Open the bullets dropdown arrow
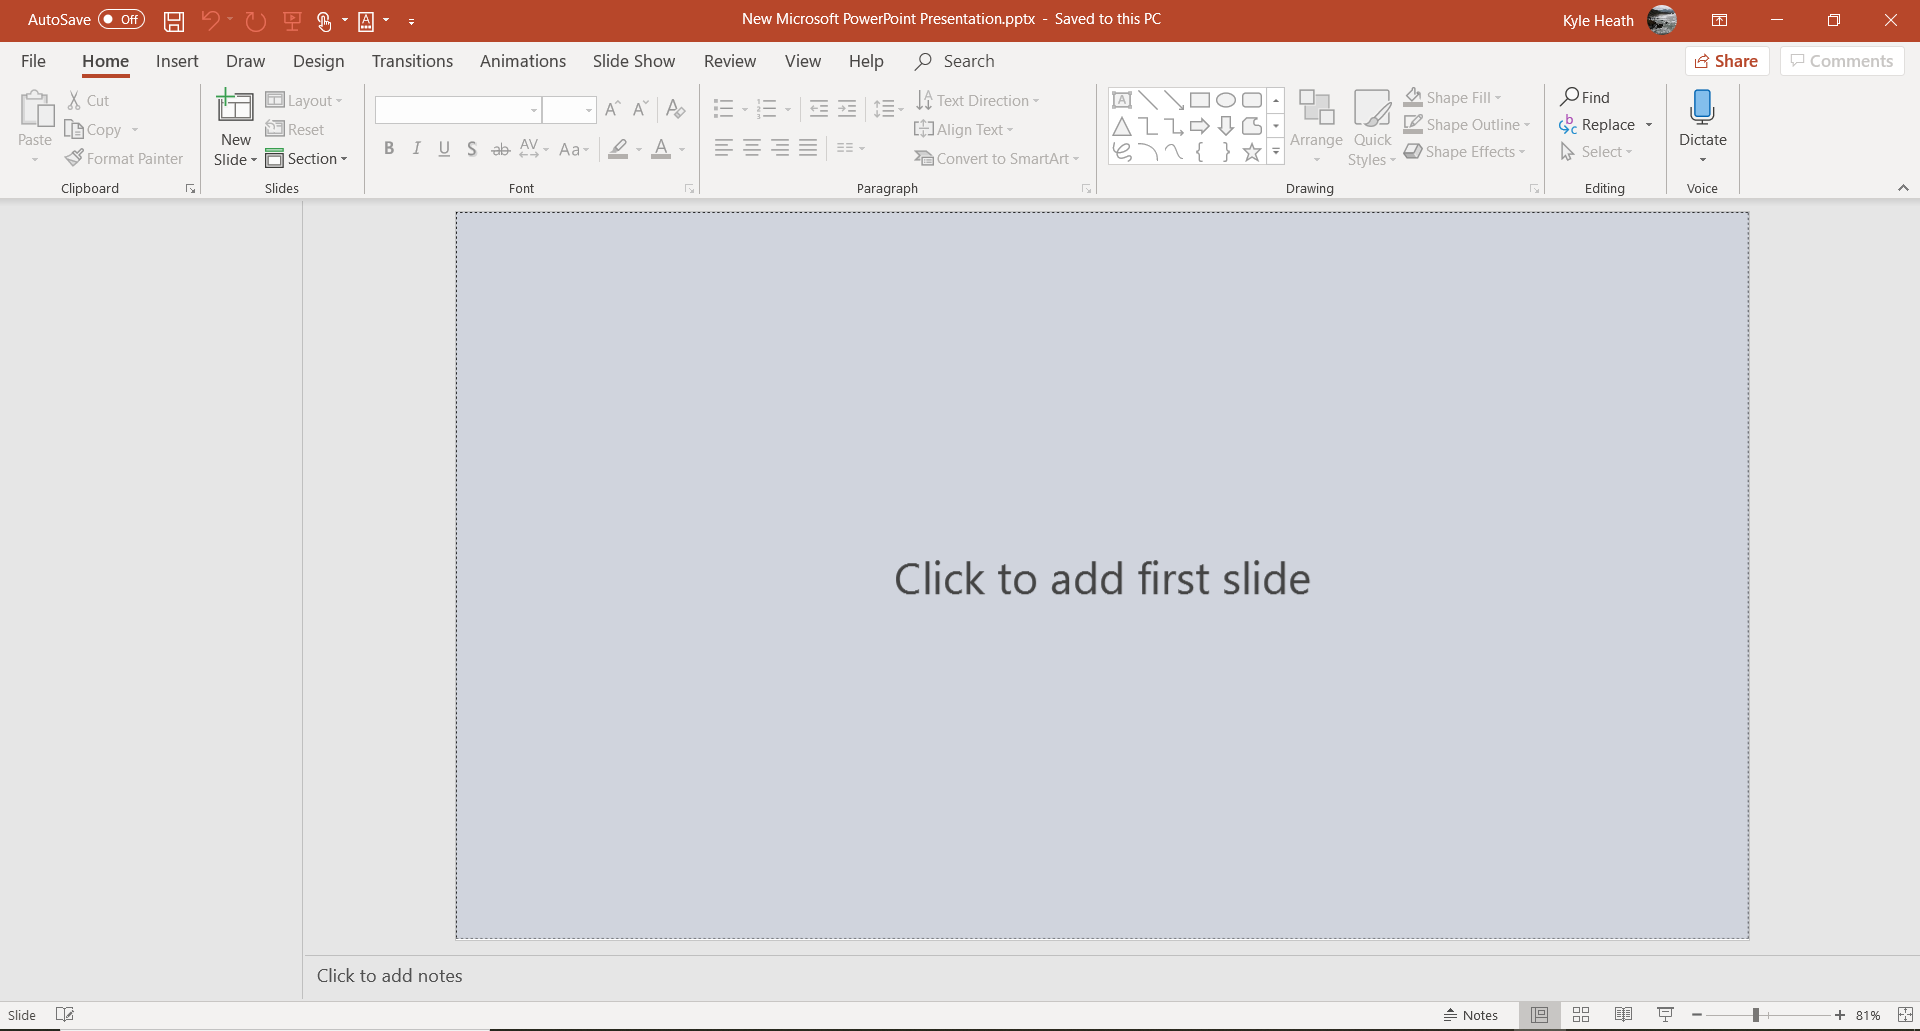 point(744,110)
